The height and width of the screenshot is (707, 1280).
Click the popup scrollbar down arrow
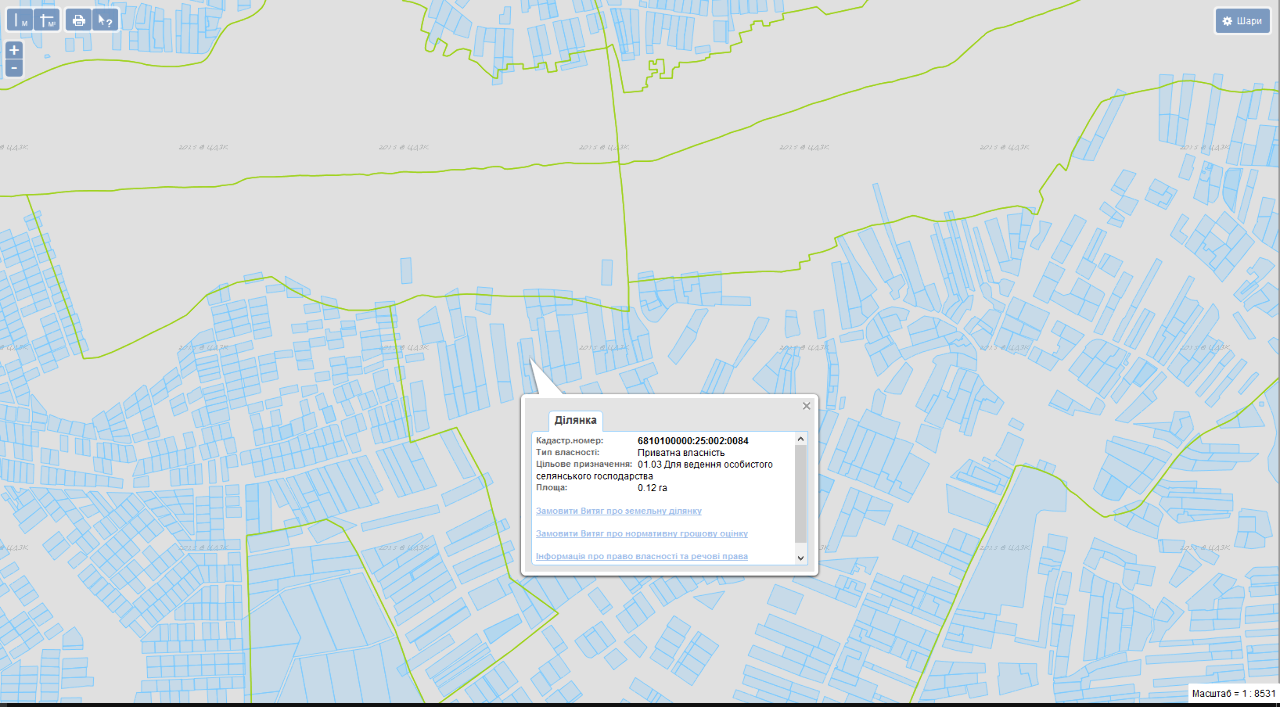click(x=800, y=557)
